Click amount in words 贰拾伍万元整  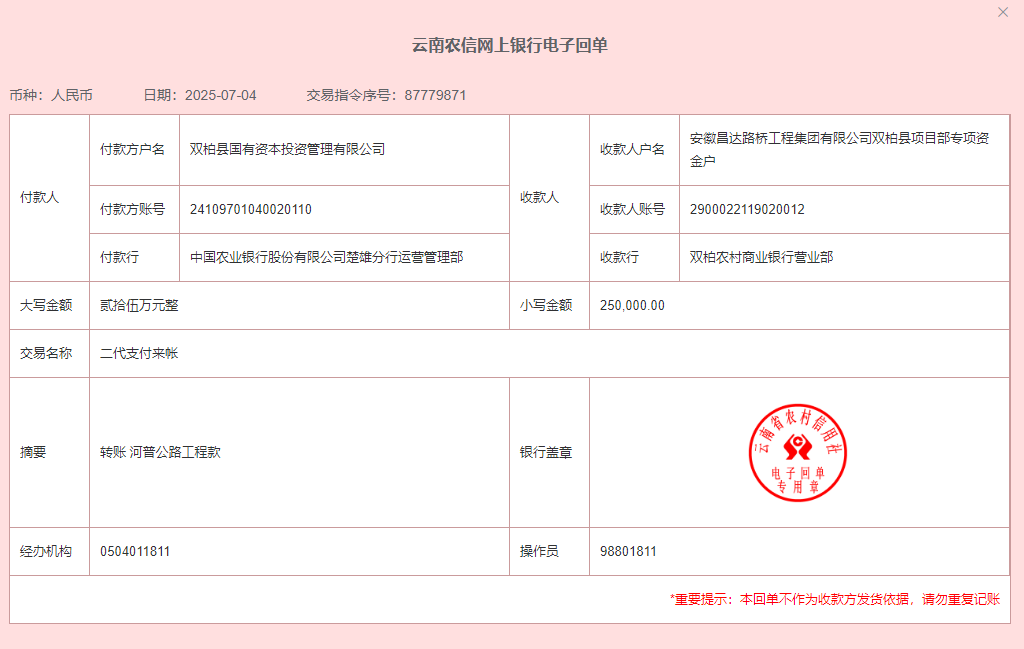coord(139,305)
